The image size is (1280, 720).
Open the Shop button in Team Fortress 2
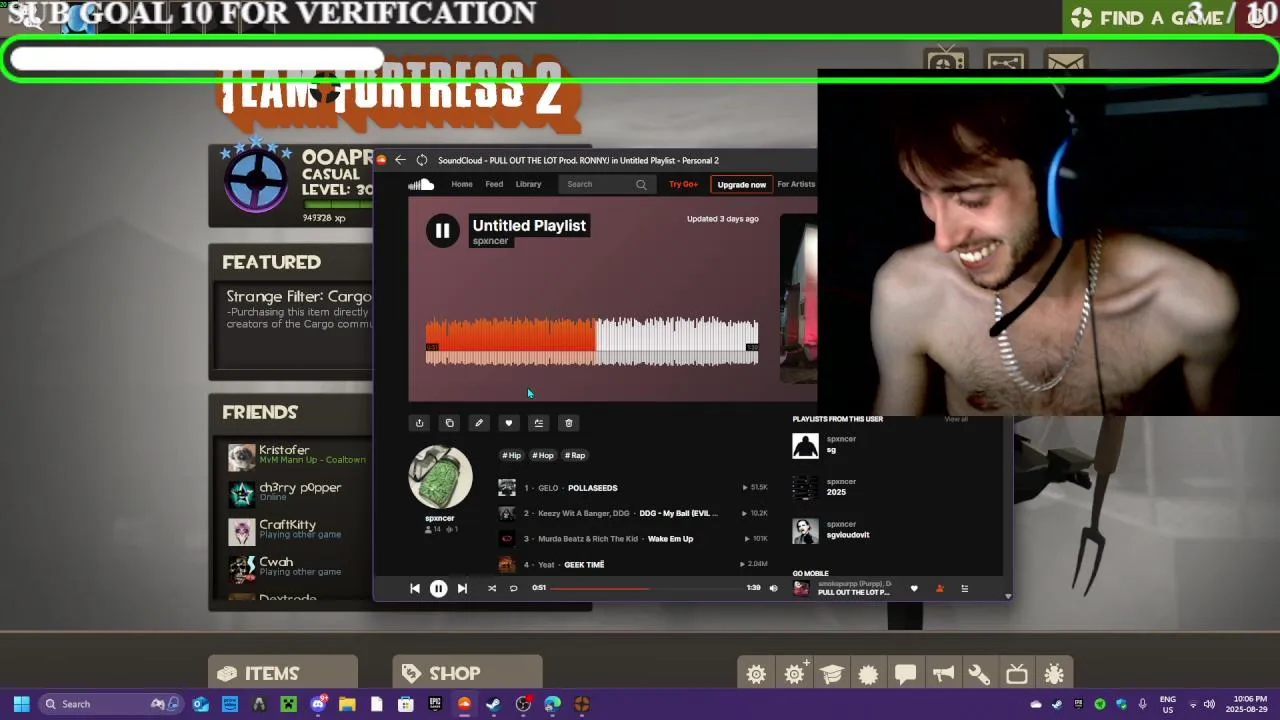[x=467, y=674]
